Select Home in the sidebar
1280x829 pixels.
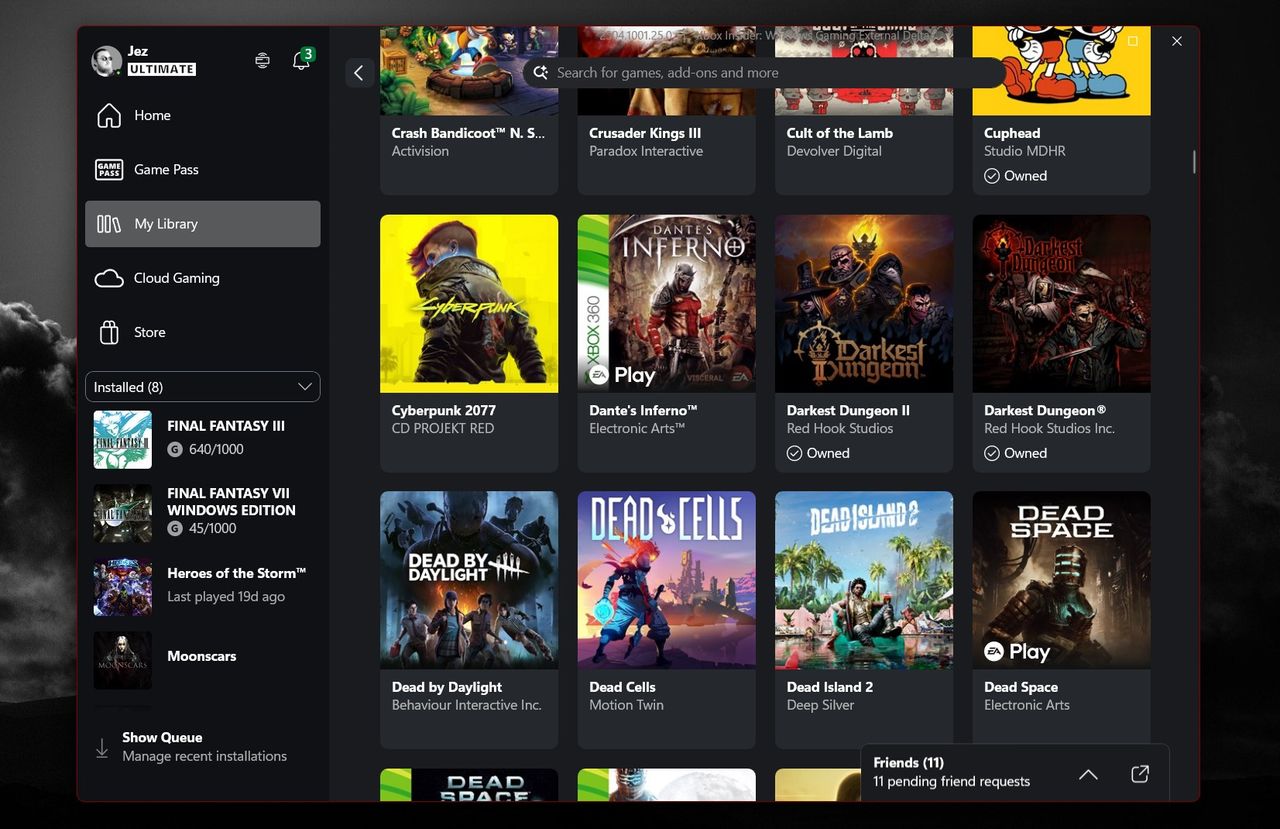tap(152, 115)
